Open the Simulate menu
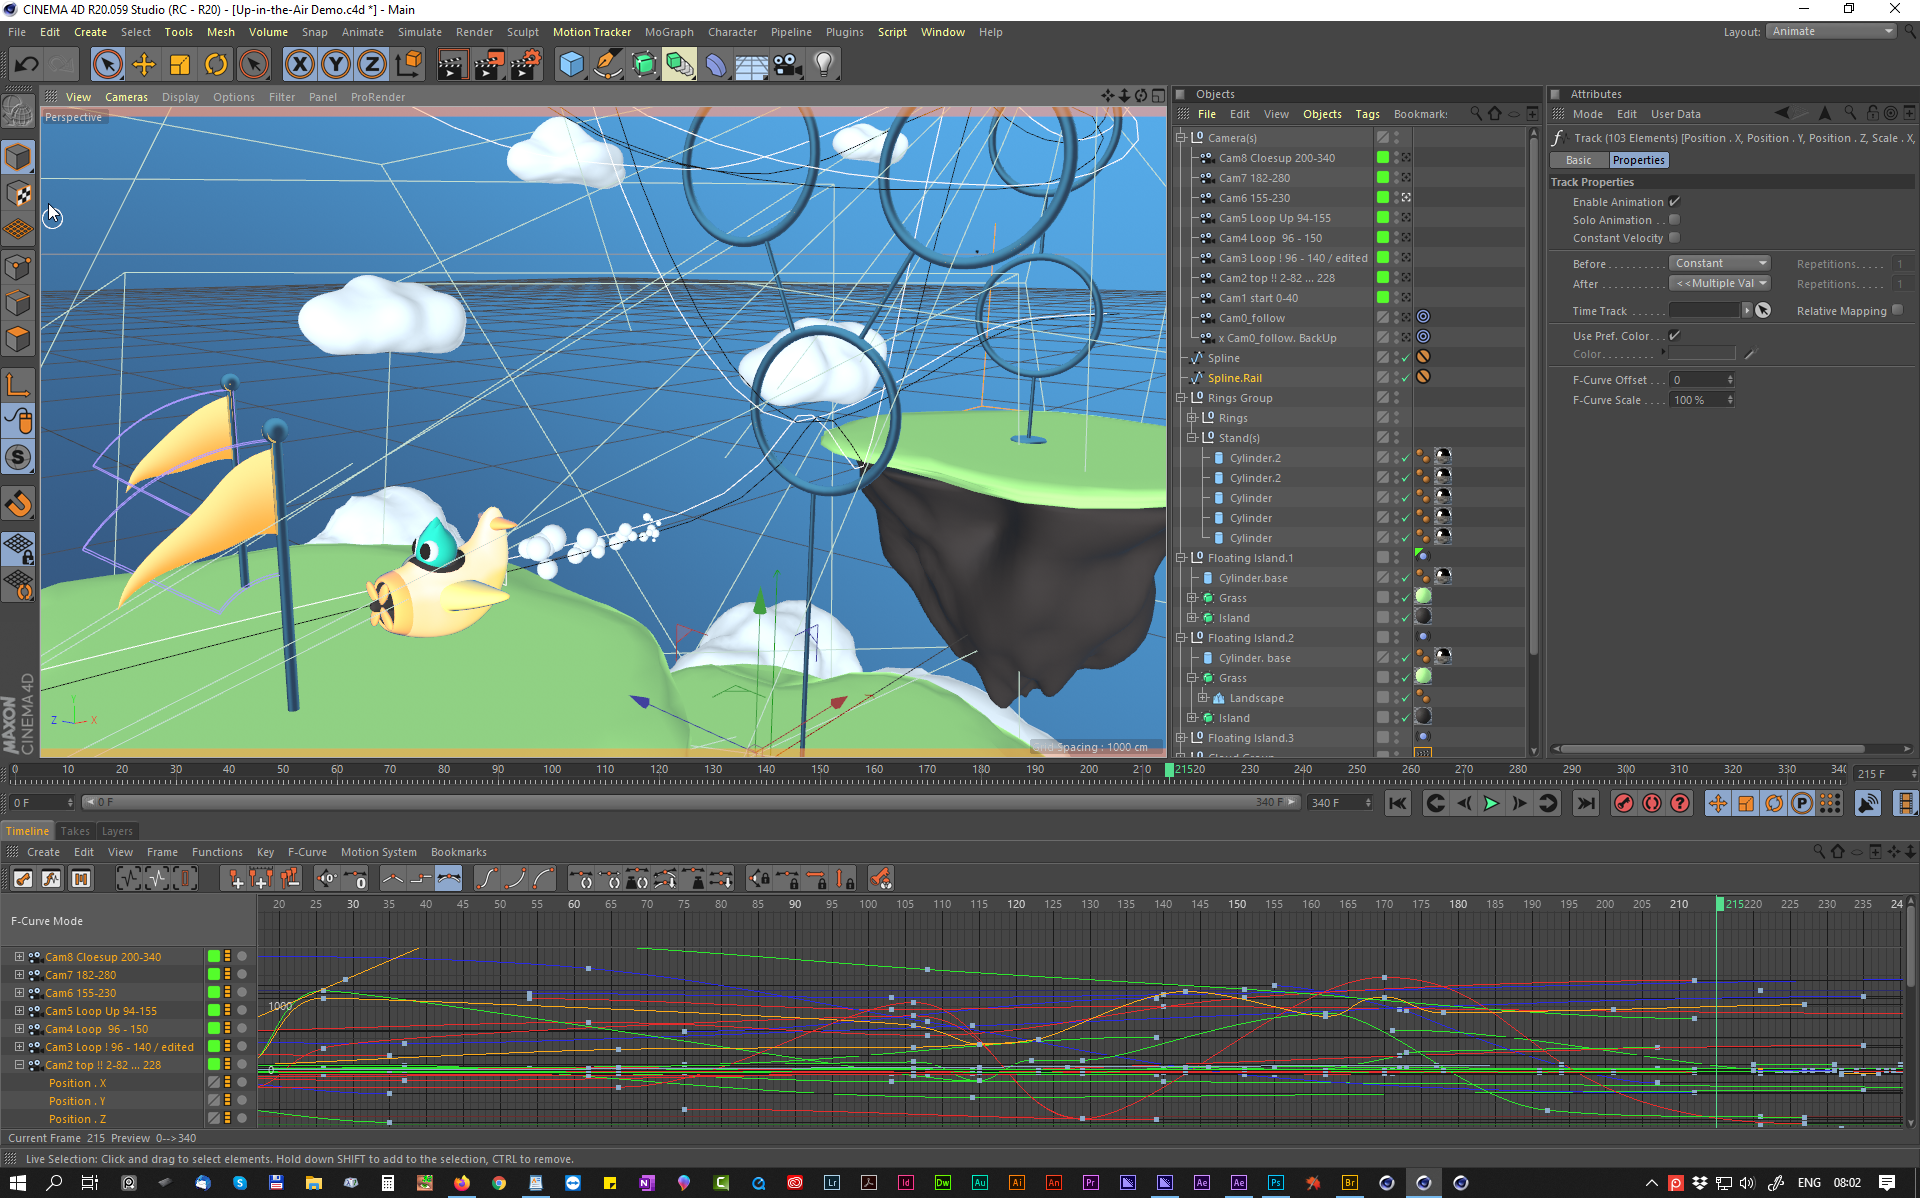The height and width of the screenshot is (1198, 1920). 419,32
